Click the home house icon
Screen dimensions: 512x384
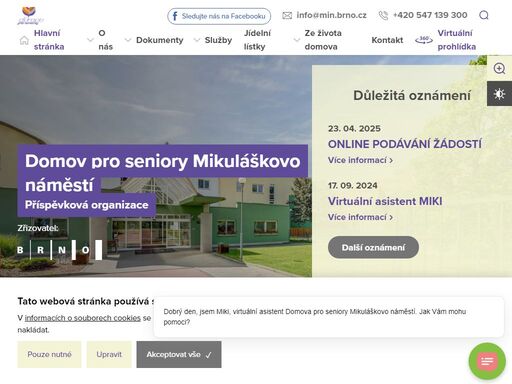[24, 40]
